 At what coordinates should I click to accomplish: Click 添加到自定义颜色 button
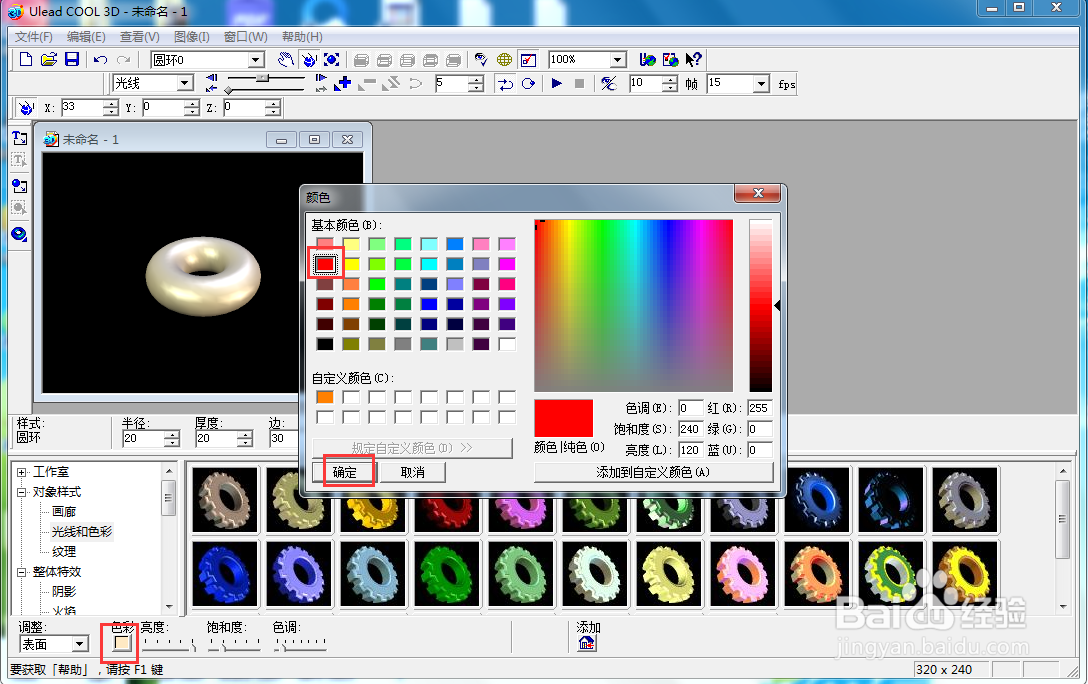[x=653, y=472]
